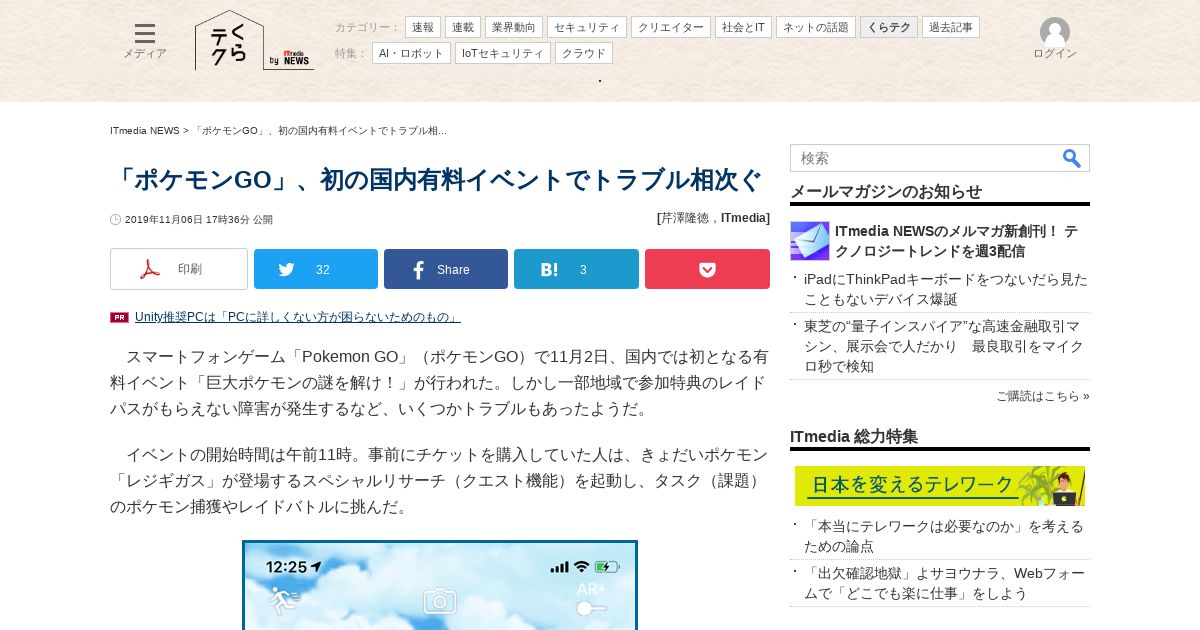Select くらテク category
This screenshot has width=1200, height=630.
[889, 27]
